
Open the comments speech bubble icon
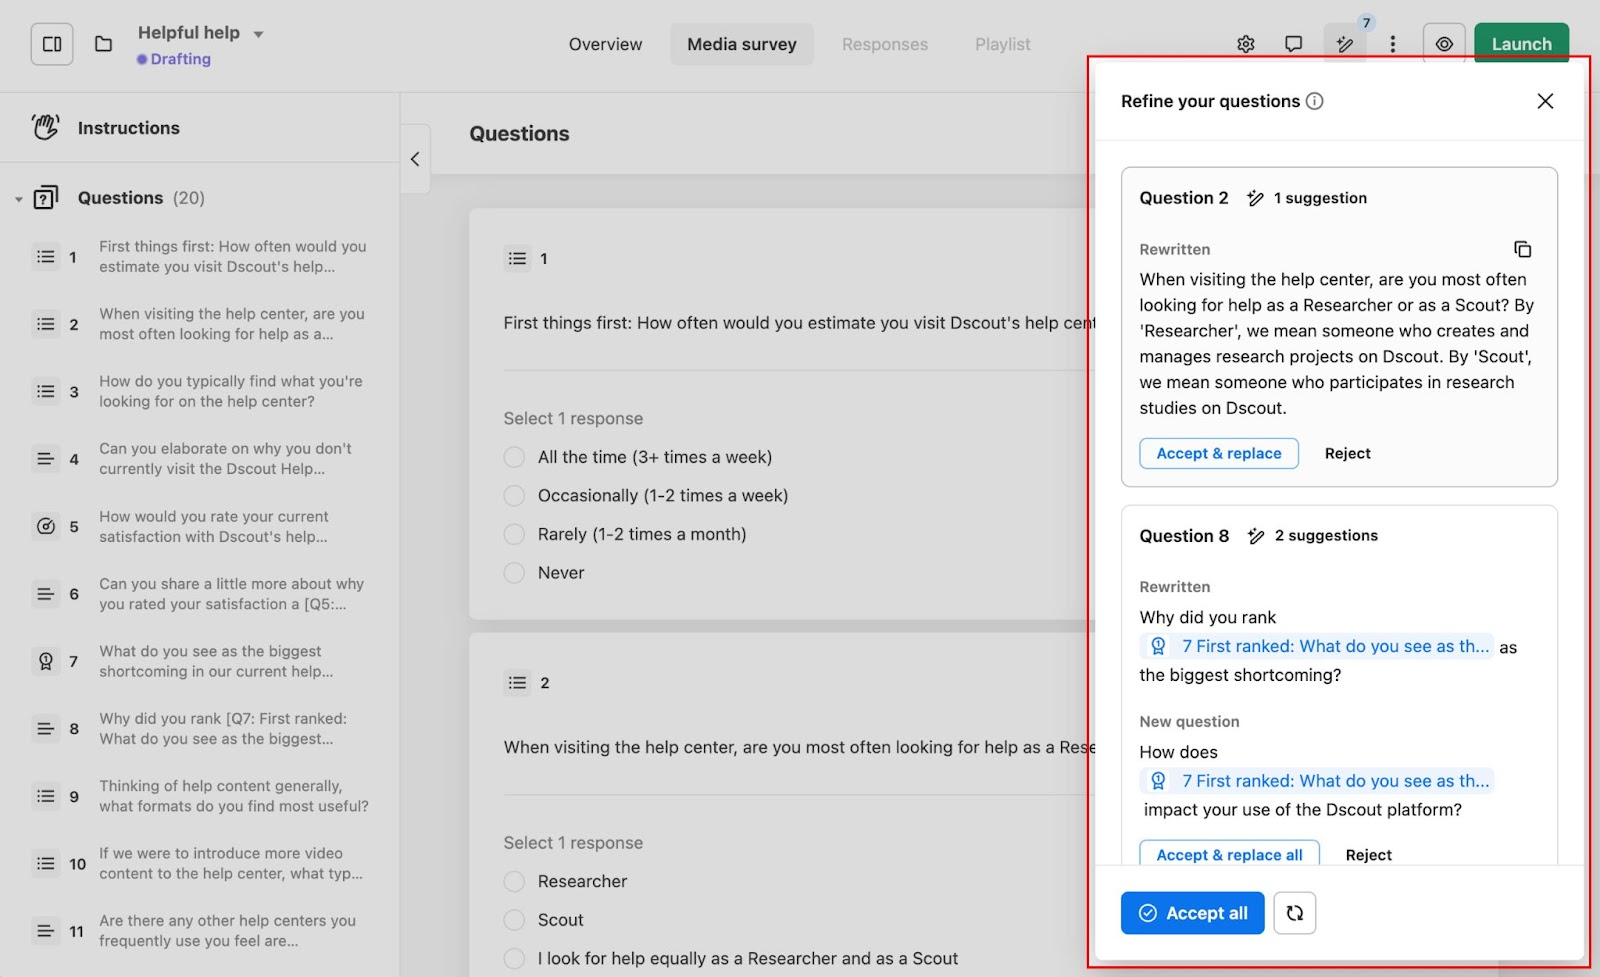point(1293,44)
